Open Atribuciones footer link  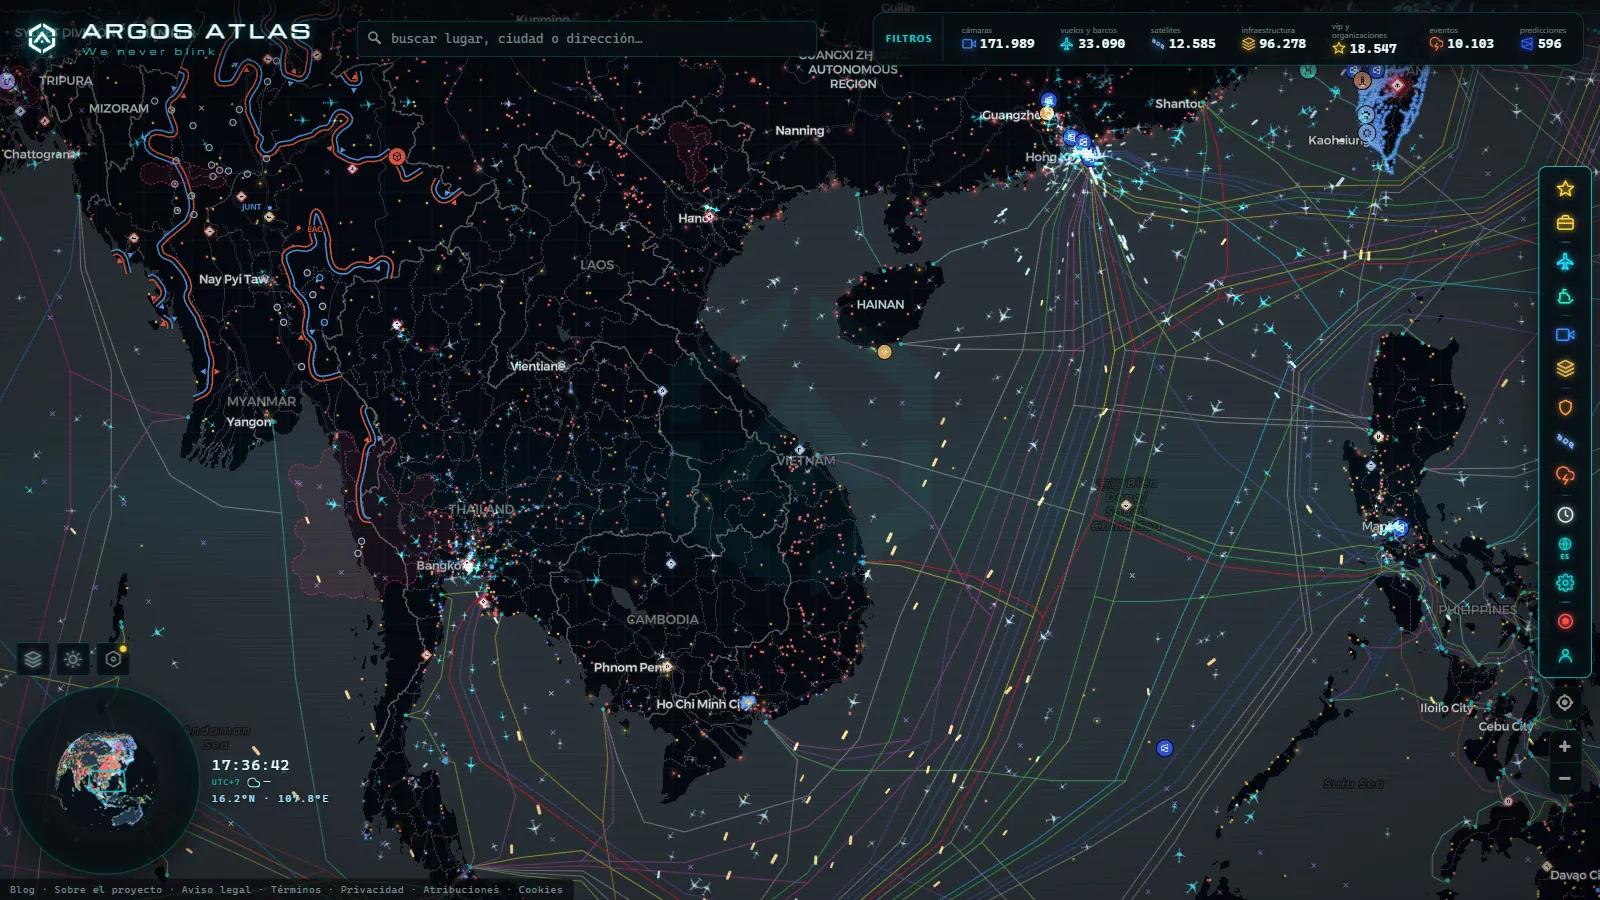pyautogui.click(x=461, y=890)
